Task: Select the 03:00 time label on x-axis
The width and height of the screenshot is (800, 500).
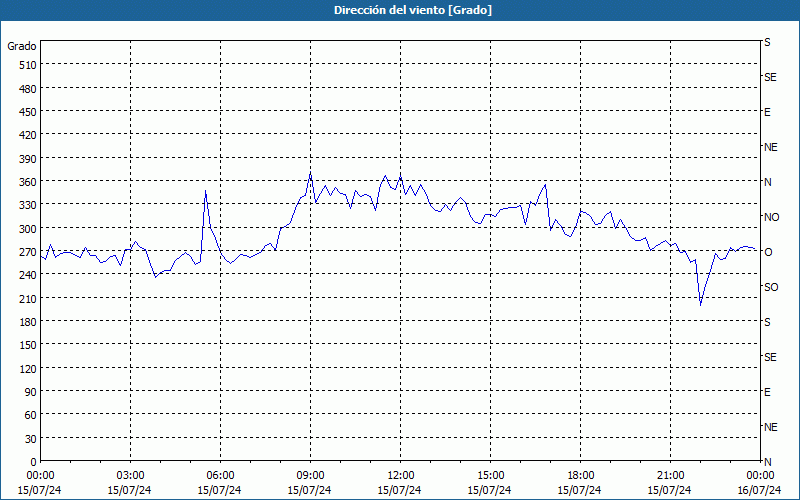Action: (131, 475)
